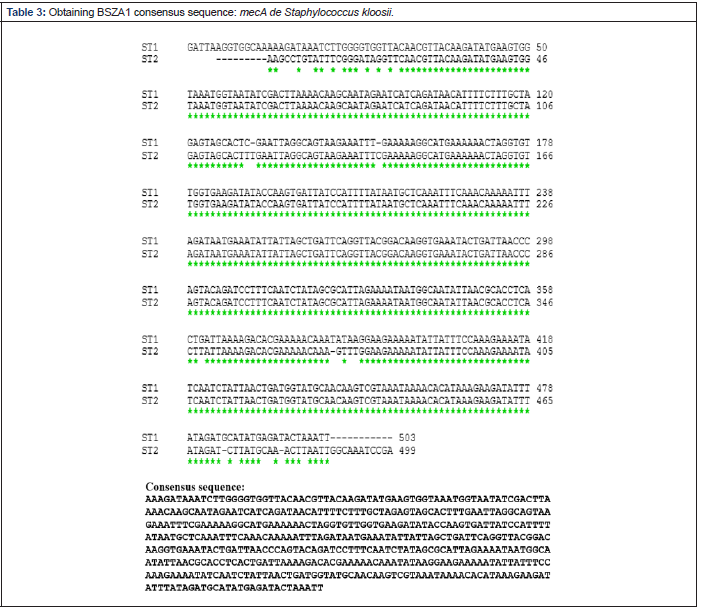The width and height of the screenshot is (701, 610).
Task: Click position number 120 at row end
Action: click(x=545, y=92)
